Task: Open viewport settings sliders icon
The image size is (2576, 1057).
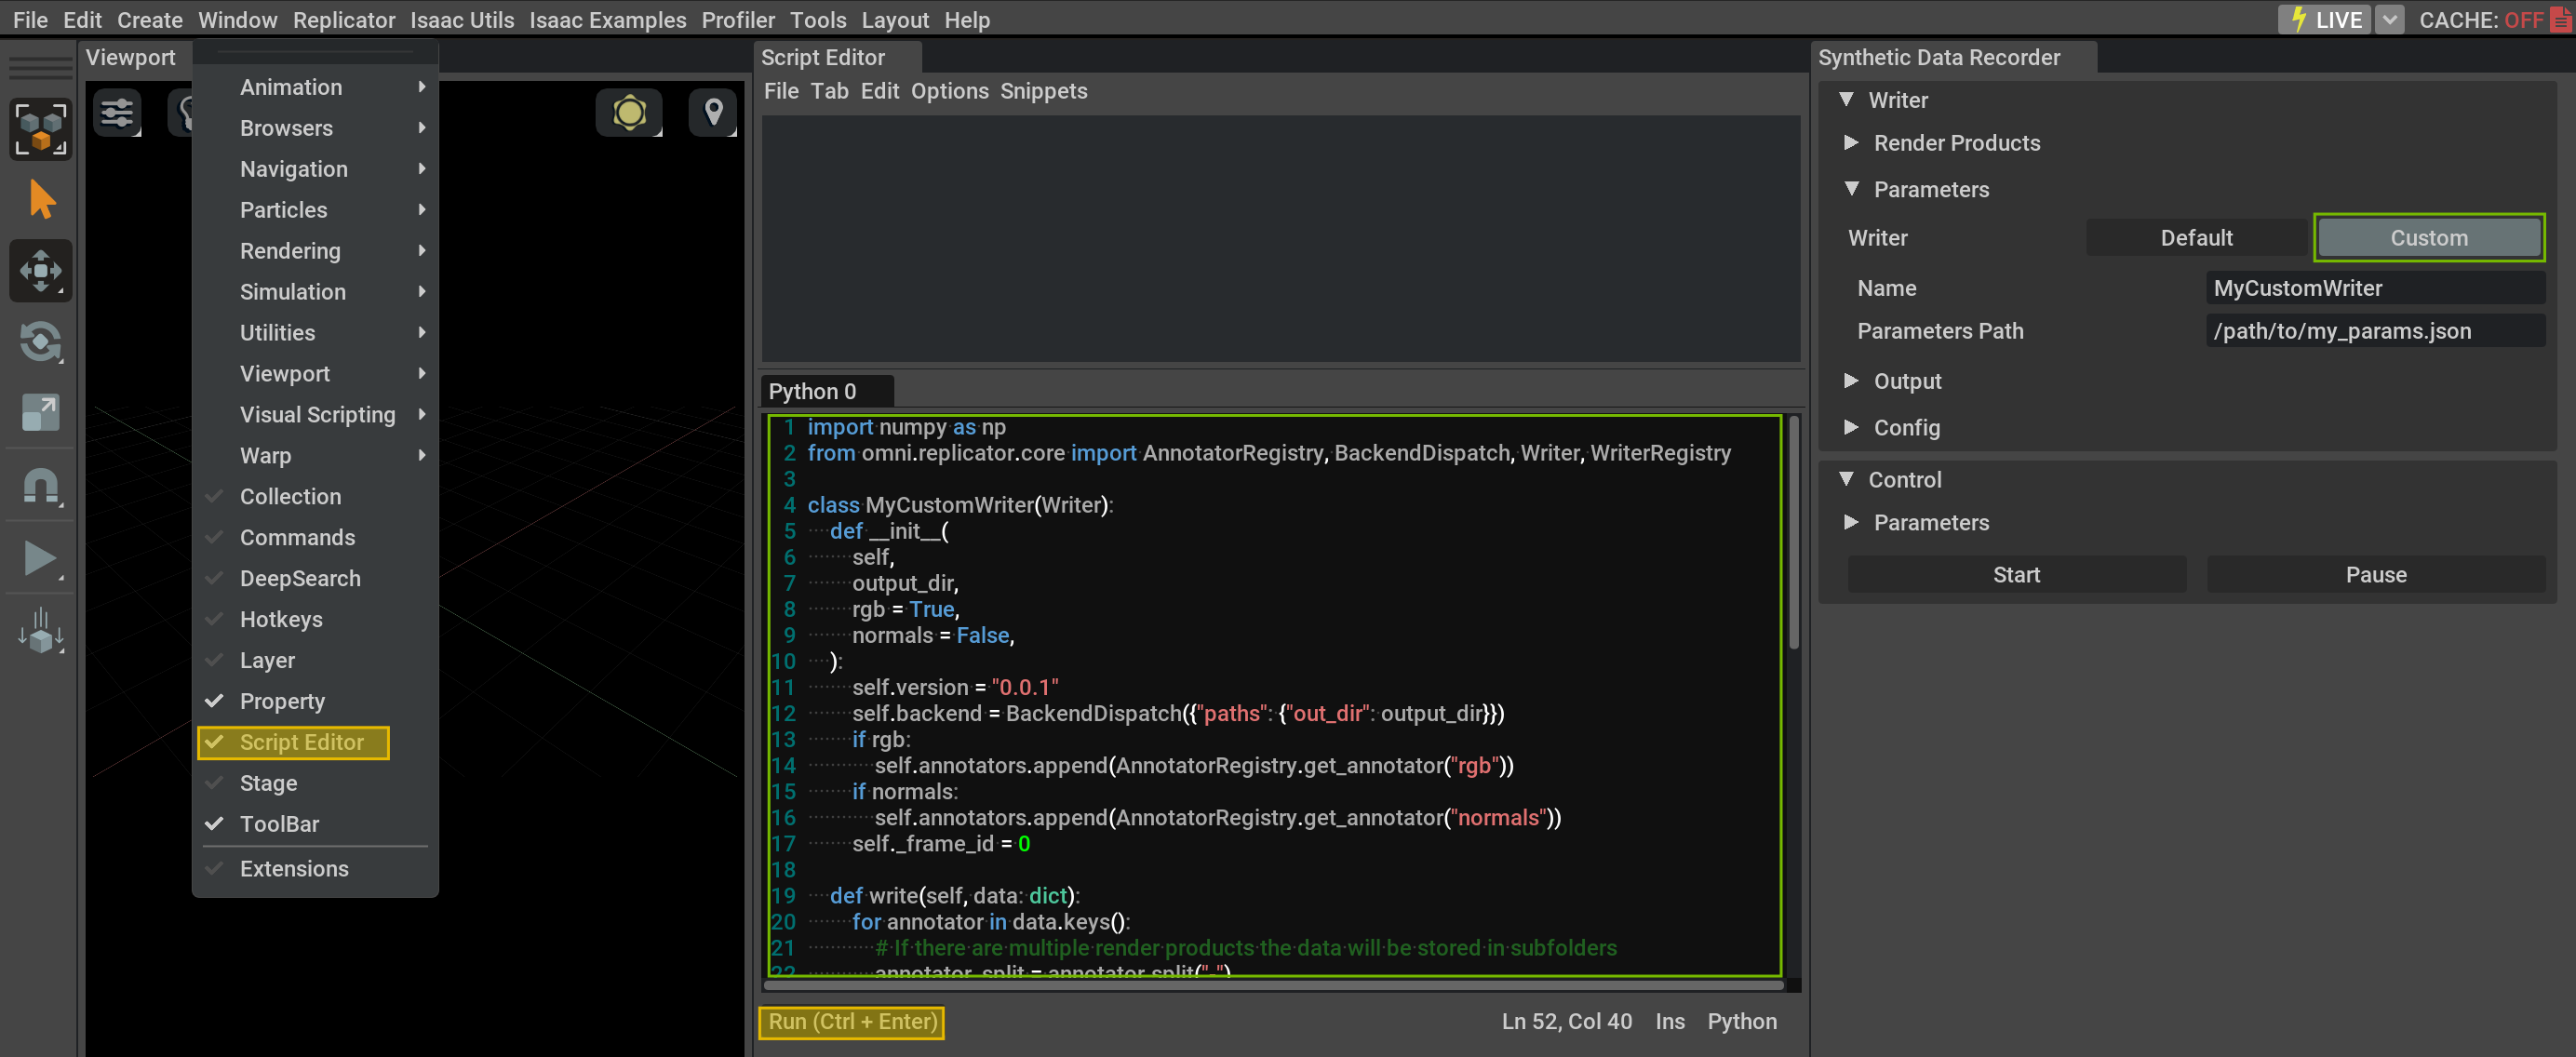Action: click(117, 112)
